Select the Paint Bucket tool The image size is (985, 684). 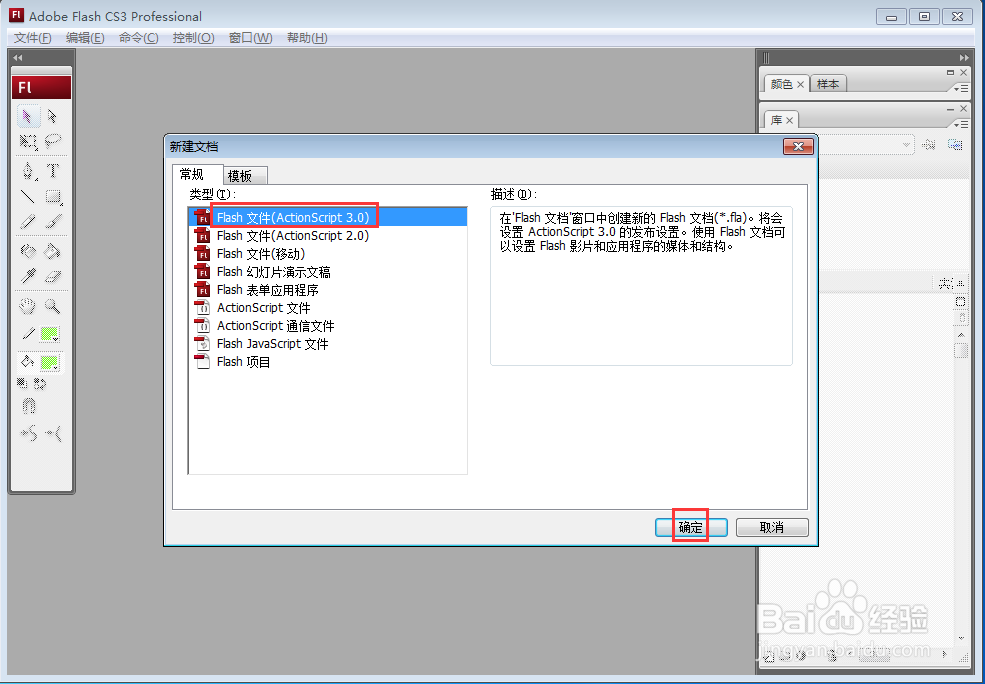[52, 252]
